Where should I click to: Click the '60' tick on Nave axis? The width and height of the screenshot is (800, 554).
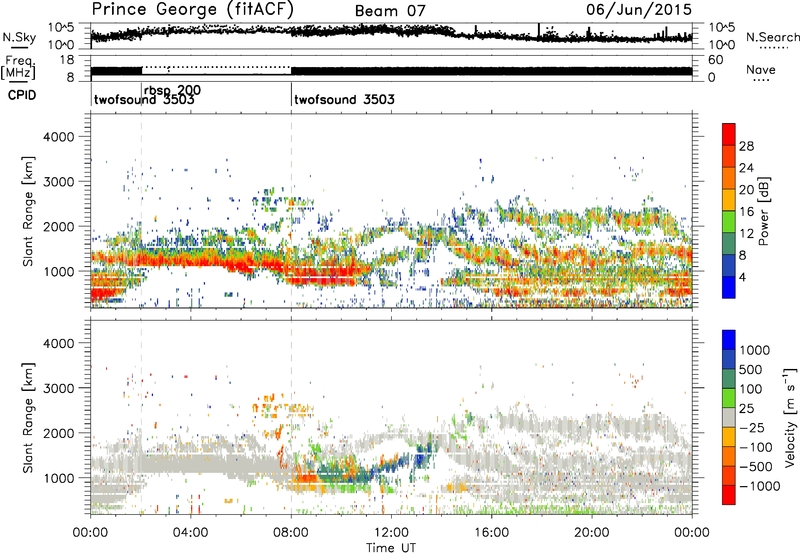click(x=715, y=60)
